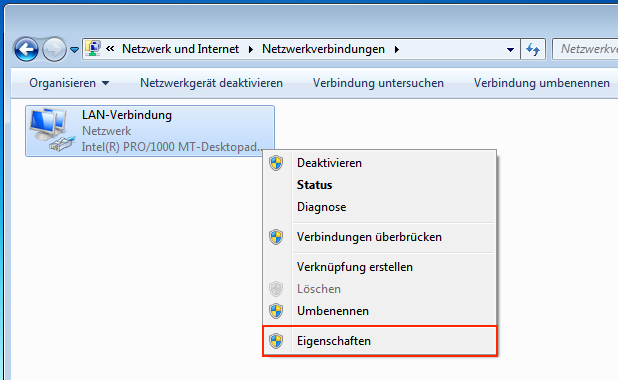Select Netzwerkverbindungen breadcrumb
Image resolution: width=618 pixels, height=380 pixels.
(323, 49)
